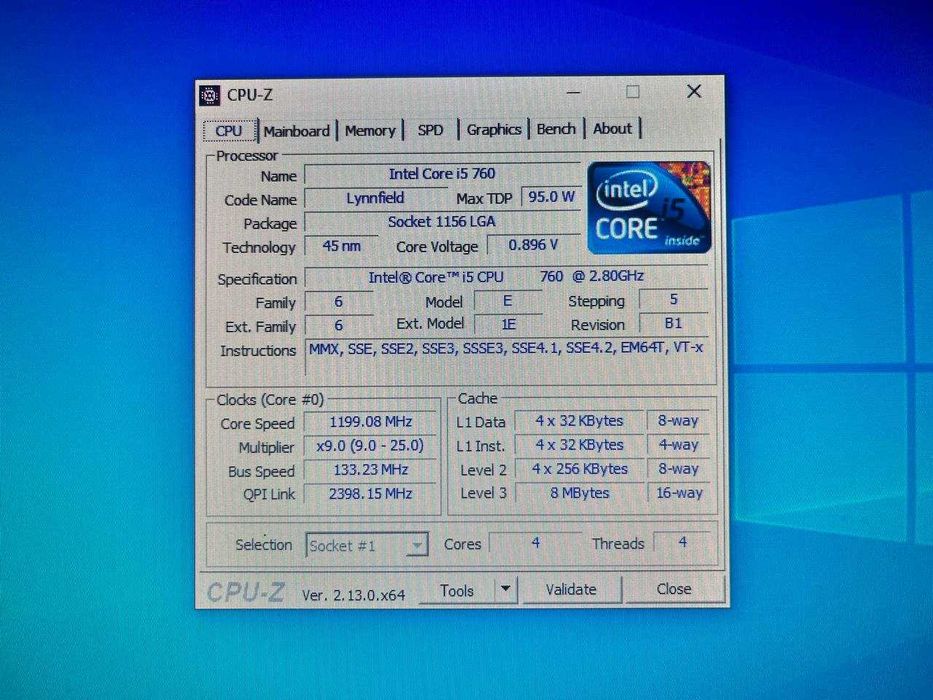Click the Multiplier value 'x9.0 (9.0 - 25.0)'
This screenshot has width=933, height=700.
click(370, 446)
